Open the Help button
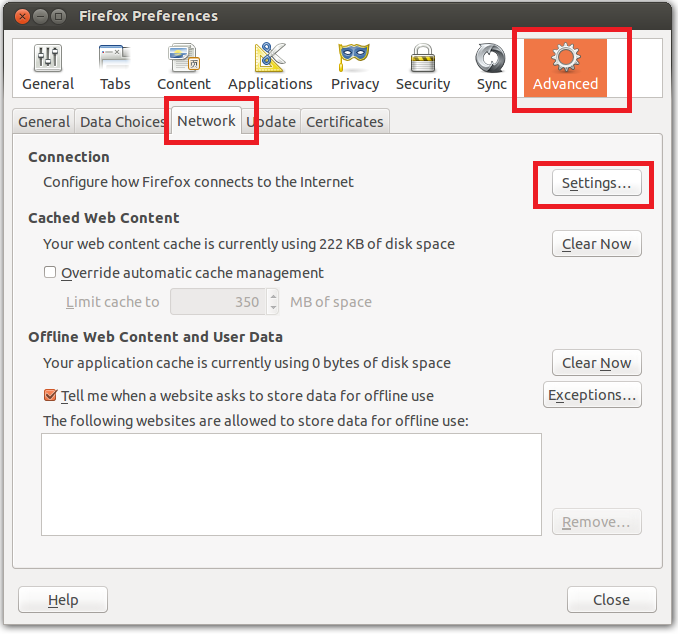 coord(63,600)
